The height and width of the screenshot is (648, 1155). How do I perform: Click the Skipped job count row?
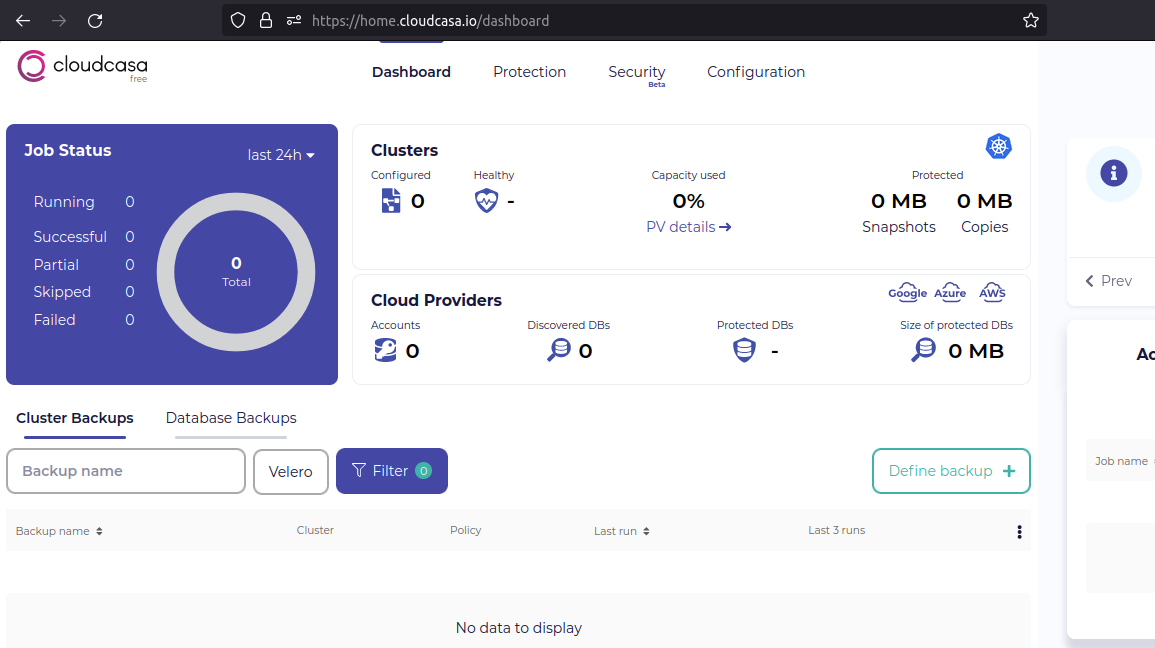(84, 292)
